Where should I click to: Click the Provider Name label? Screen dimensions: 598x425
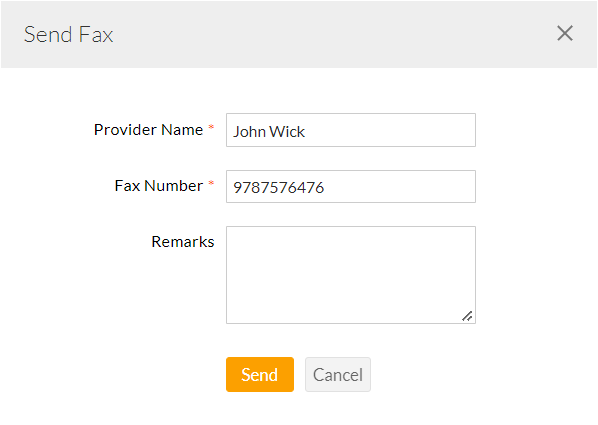(x=148, y=130)
